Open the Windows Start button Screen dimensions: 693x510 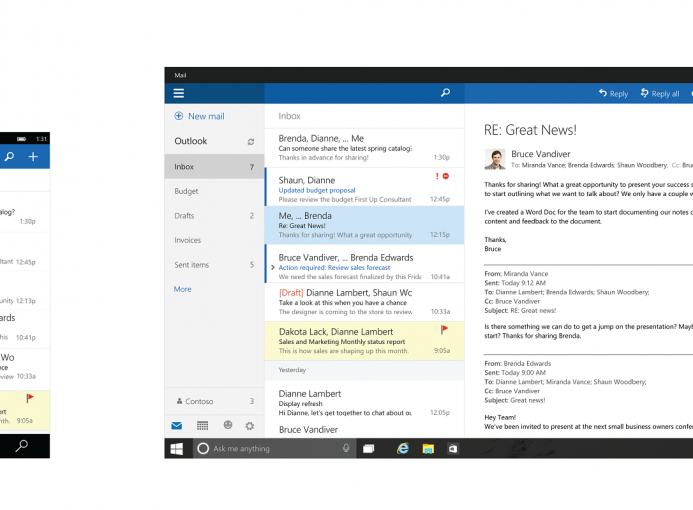click(x=177, y=449)
